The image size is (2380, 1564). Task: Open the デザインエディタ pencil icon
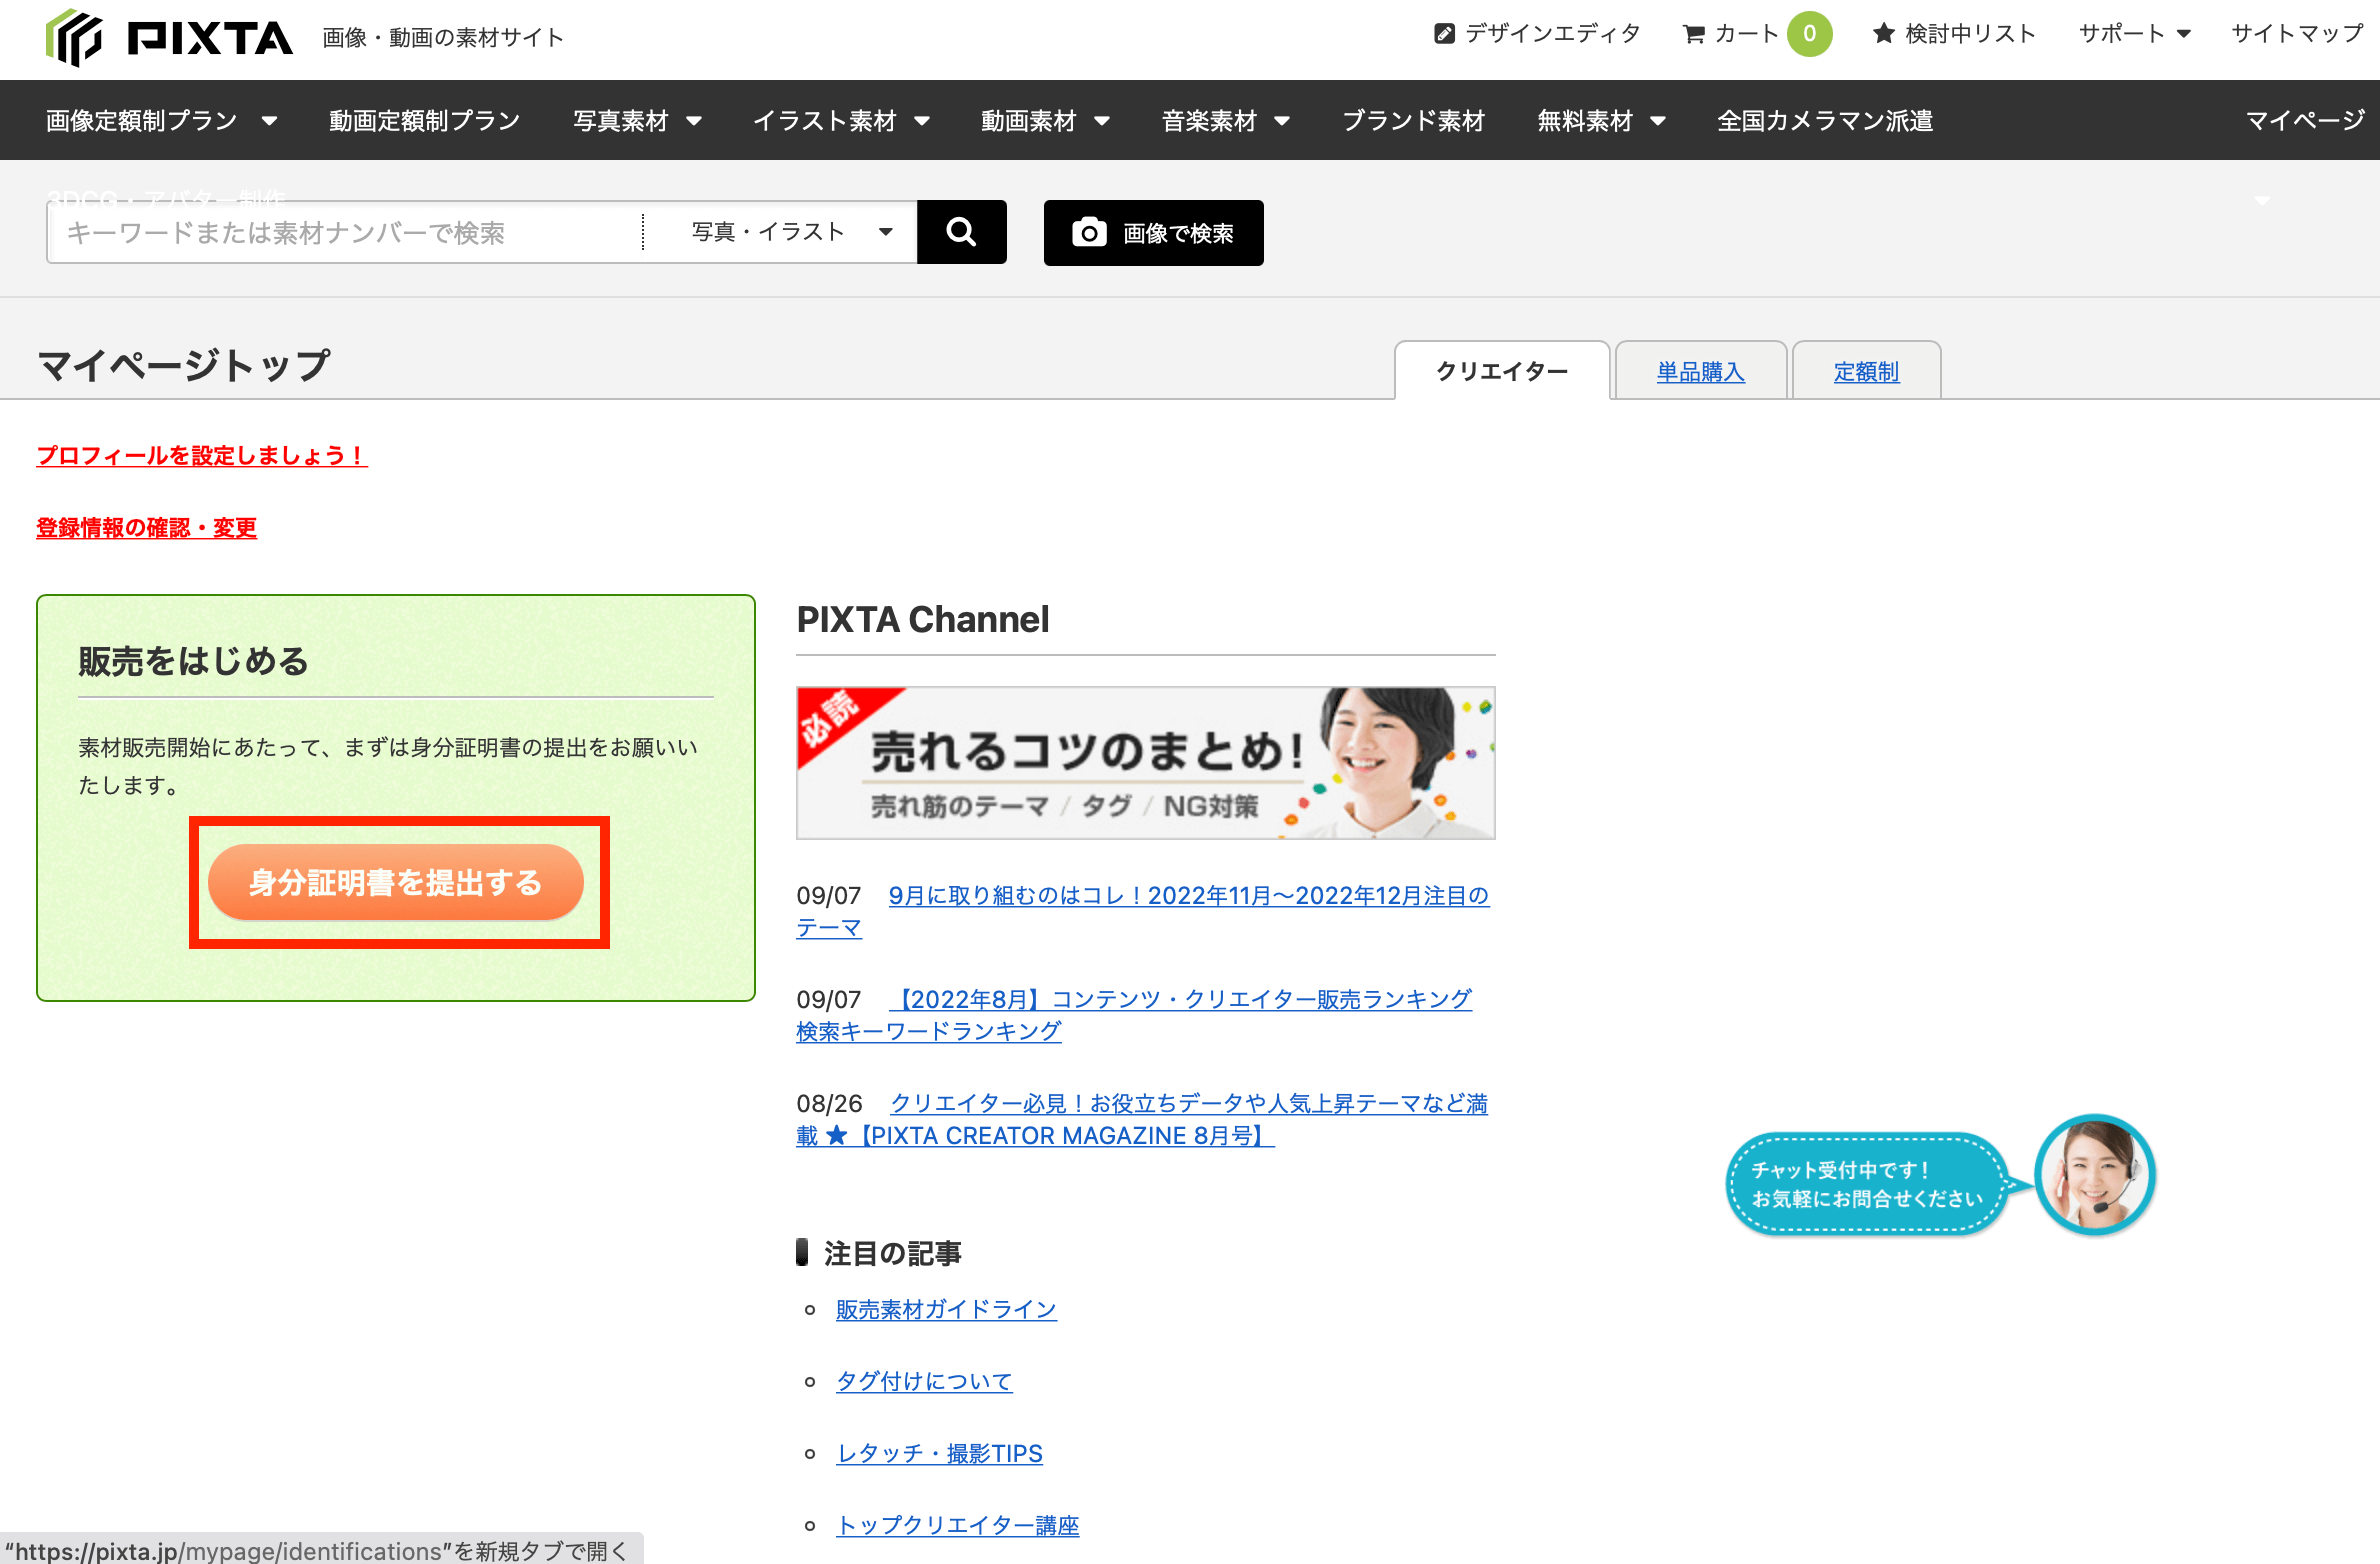[1444, 34]
